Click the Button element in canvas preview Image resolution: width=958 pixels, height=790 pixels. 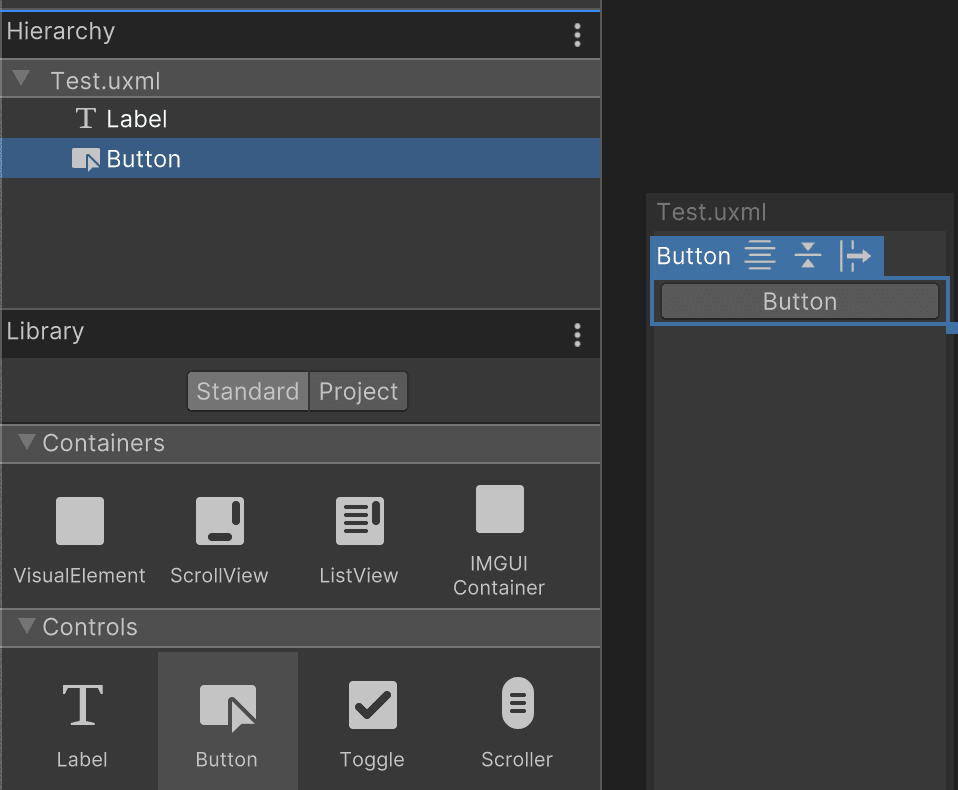pyautogui.click(x=799, y=302)
